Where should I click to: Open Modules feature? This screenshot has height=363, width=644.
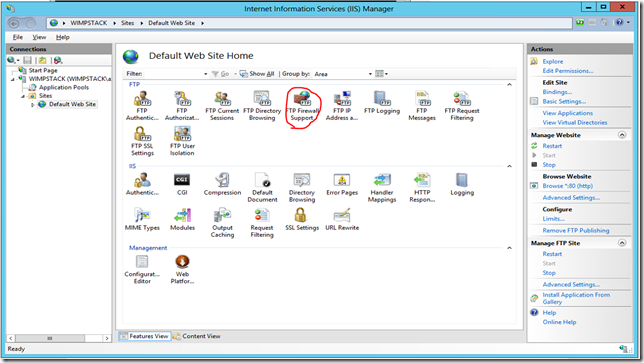[x=182, y=219]
